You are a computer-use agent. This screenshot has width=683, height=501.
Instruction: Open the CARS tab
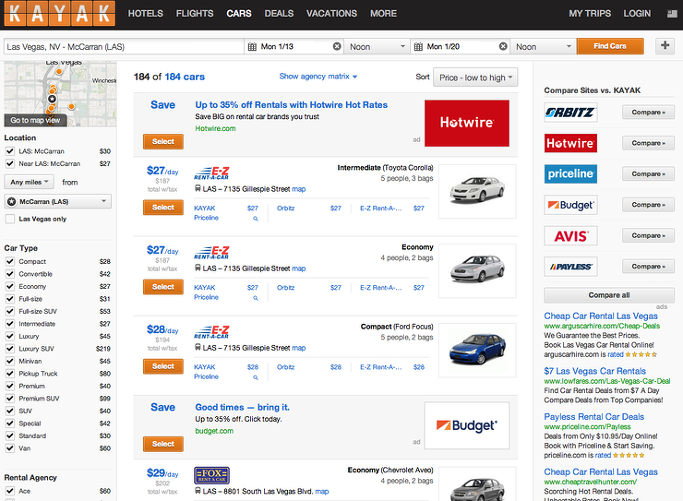coord(239,14)
